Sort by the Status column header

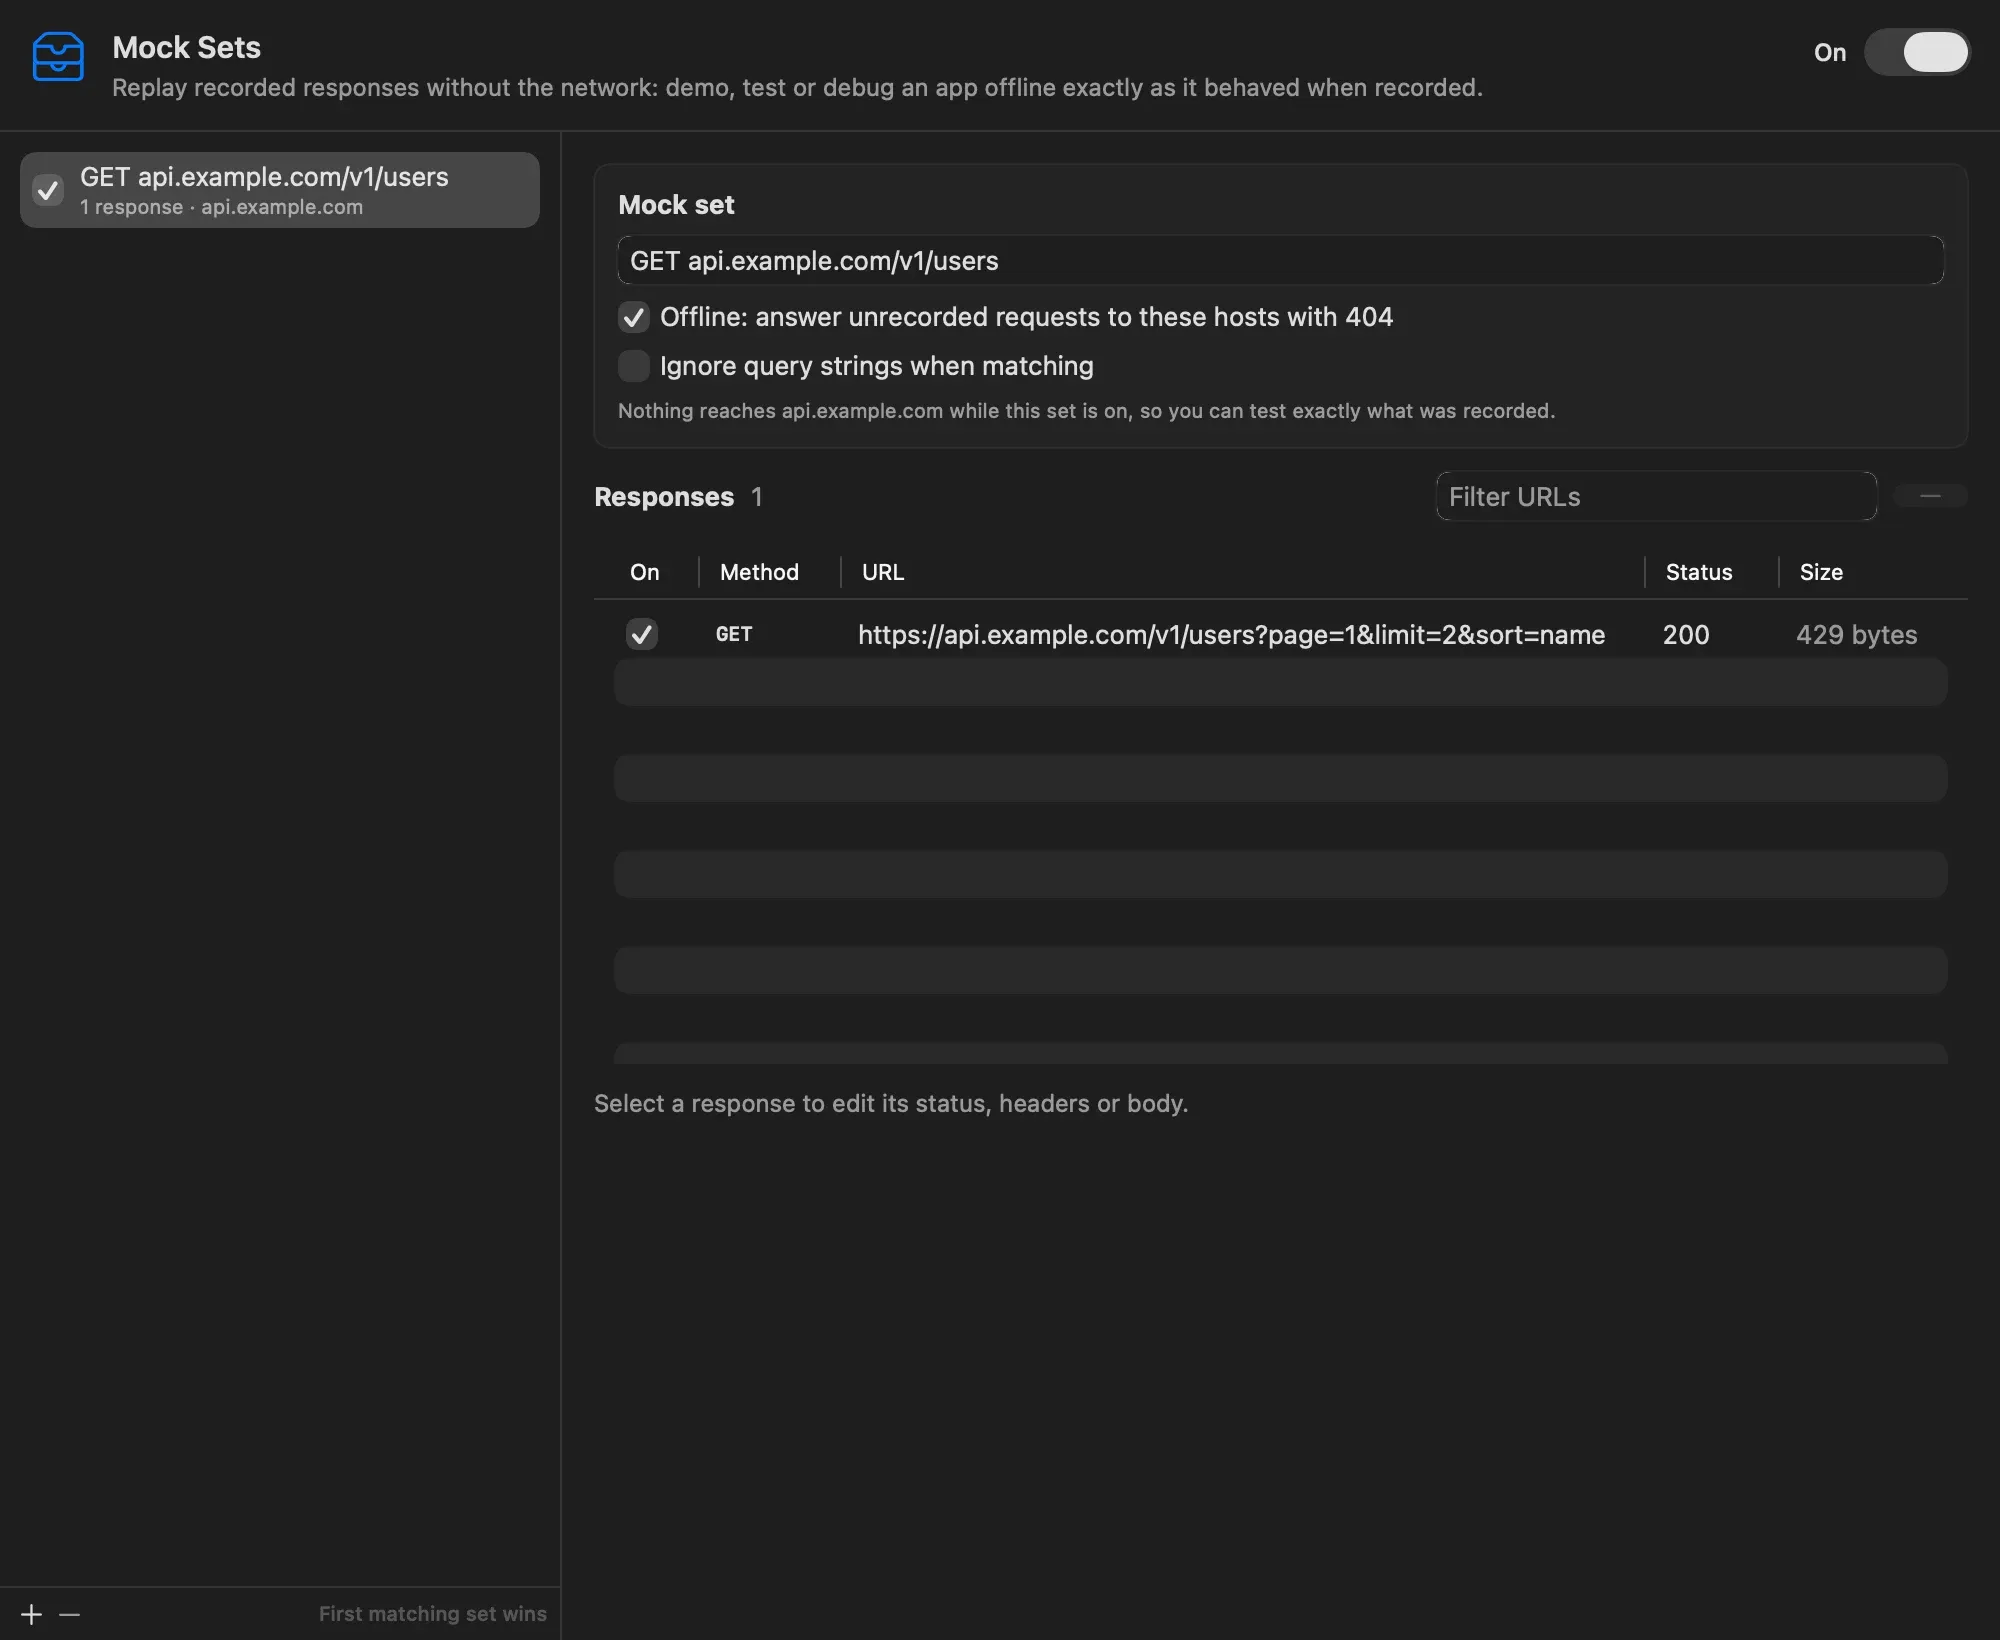(1699, 572)
